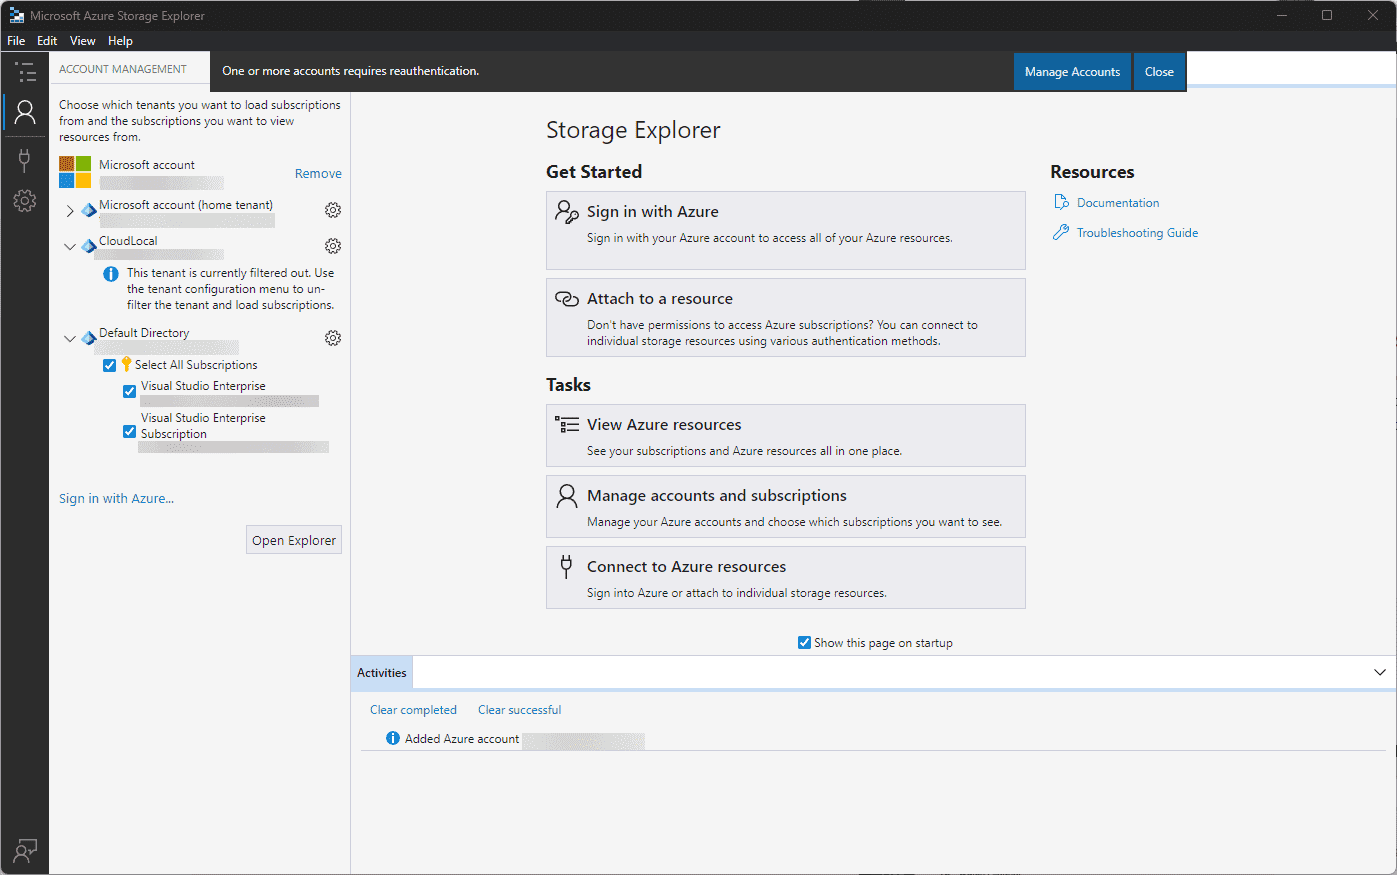Screen dimensions: 1397x875
Task: Click the Sign in with Azure card
Action: pos(786,230)
